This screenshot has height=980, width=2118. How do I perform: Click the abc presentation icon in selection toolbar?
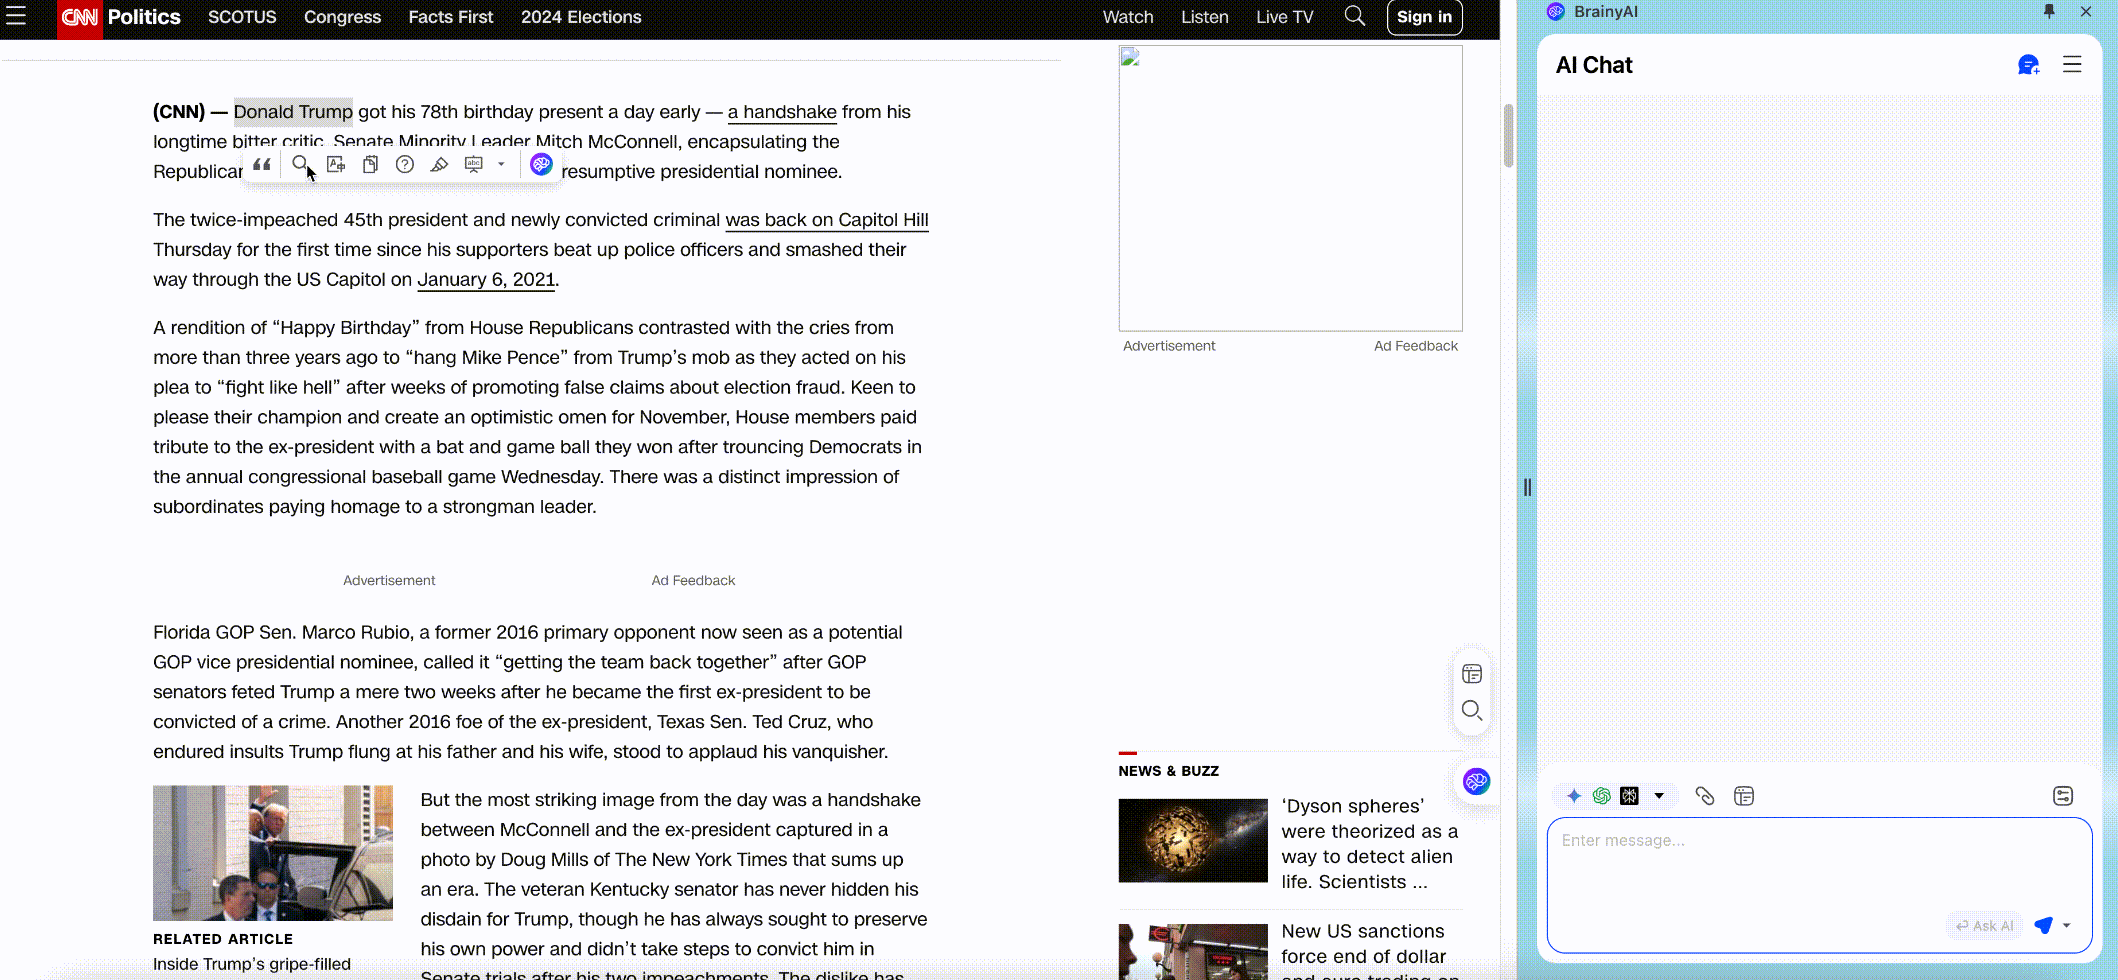pos(474,164)
